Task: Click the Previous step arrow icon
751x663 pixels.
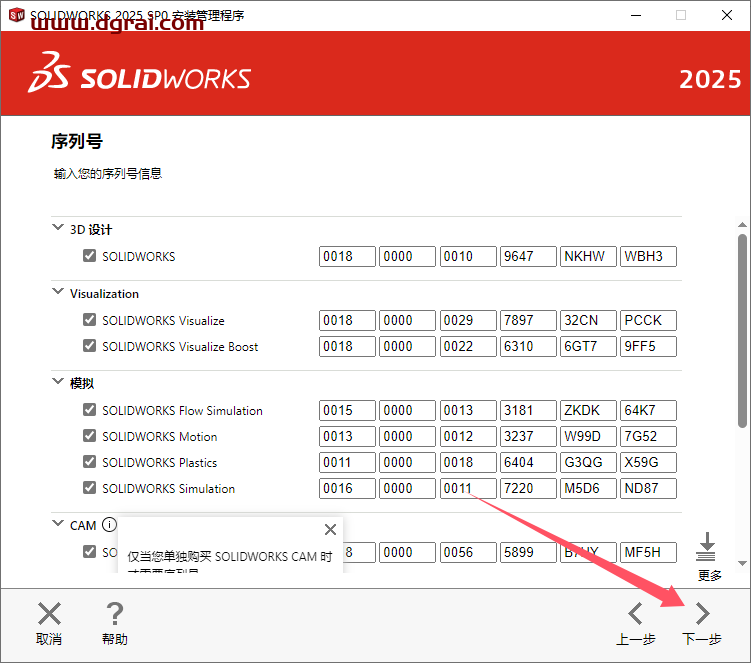Action: tap(636, 613)
